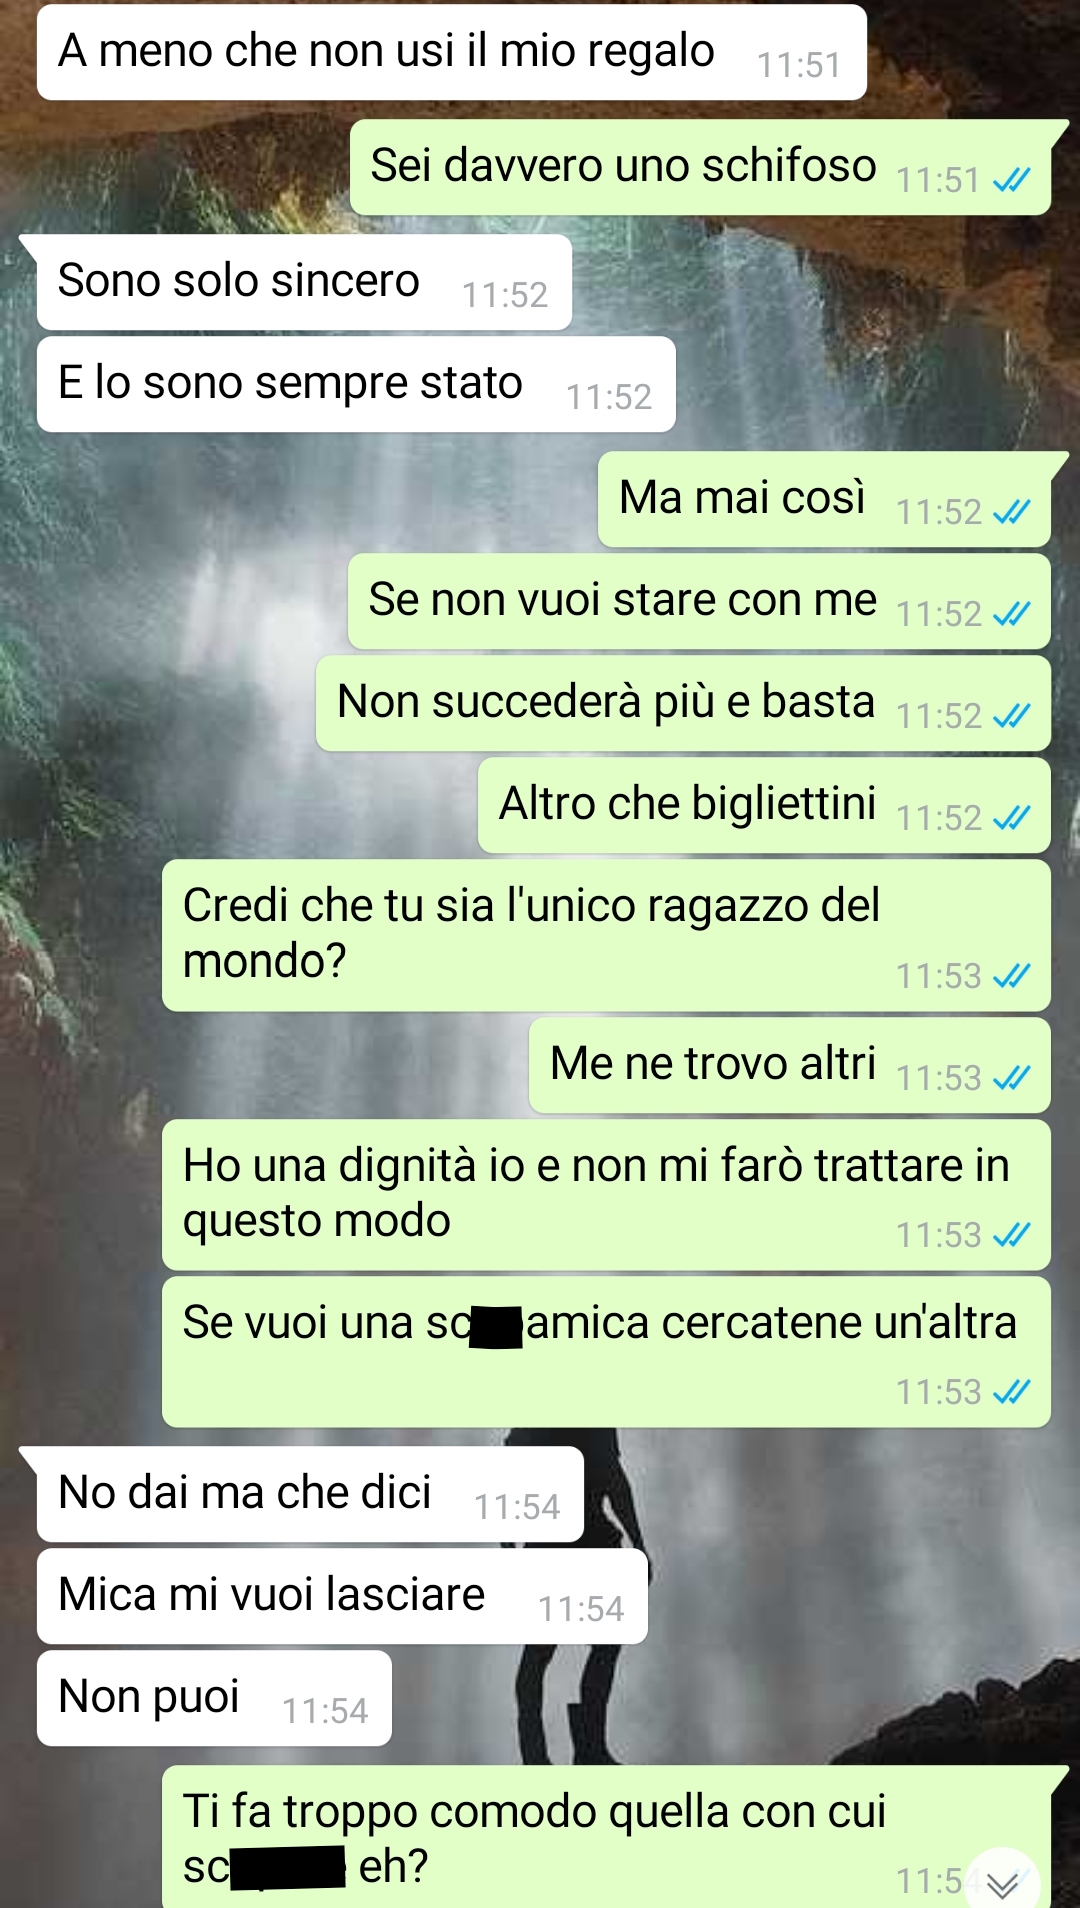Tap message 'Se vuoi una sc…amica cercatene un'altra'
This screenshot has height=1908, width=1080.
click(x=606, y=1352)
